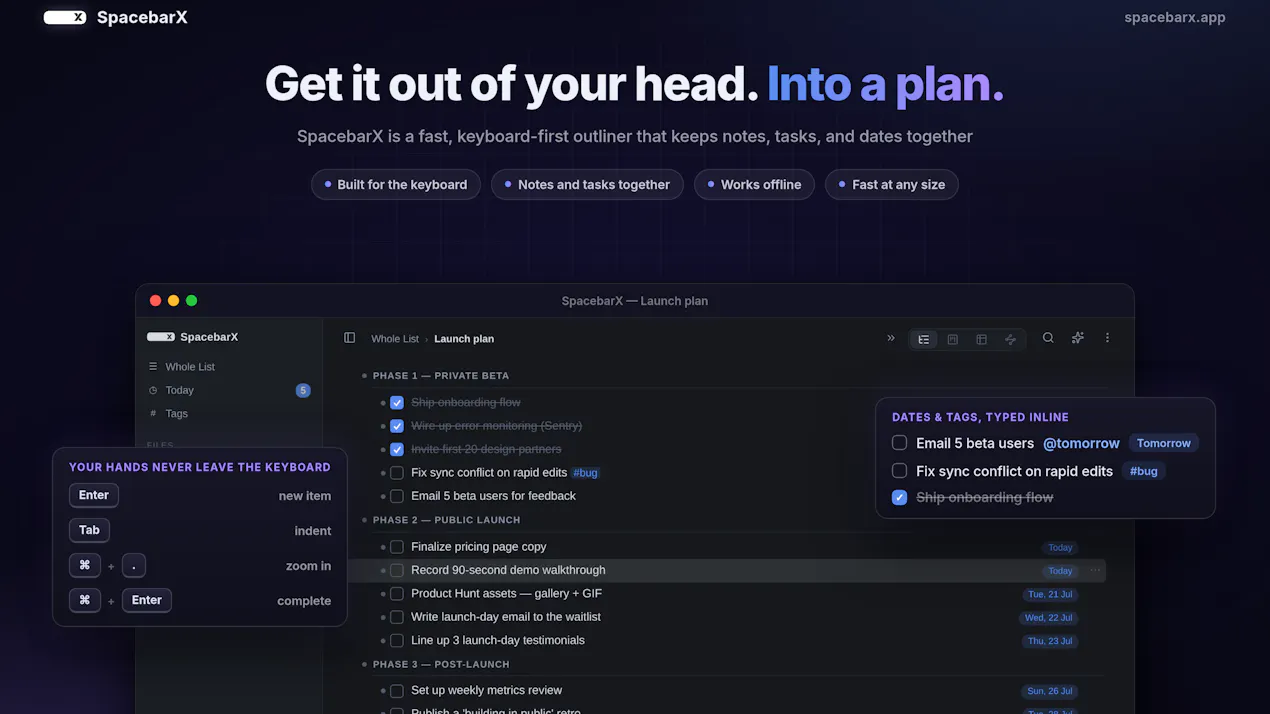Click the #bug tag in outline
The width and height of the screenshot is (1270, 714).
click(x=586, y=473)
